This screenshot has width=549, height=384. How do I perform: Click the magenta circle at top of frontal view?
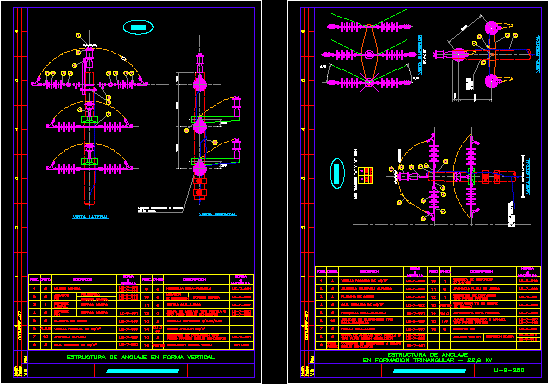200,84
